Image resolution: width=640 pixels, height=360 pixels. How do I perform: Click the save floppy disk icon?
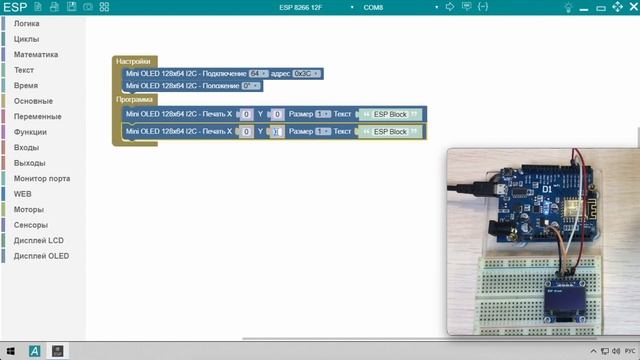pyautogui.click(x=71, y=7)
